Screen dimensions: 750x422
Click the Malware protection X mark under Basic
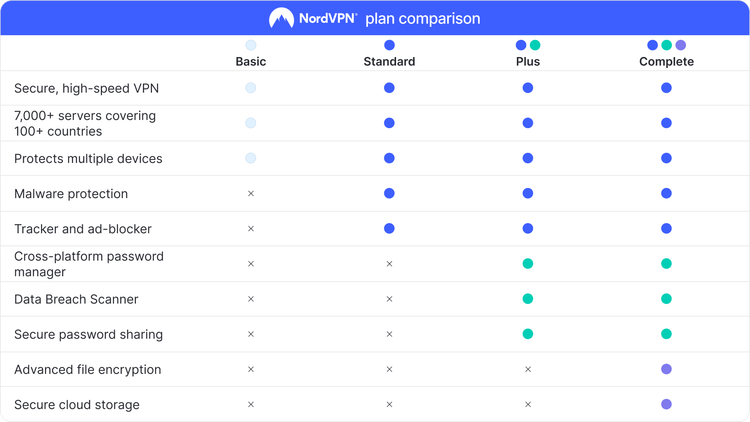pyautogui.click(x=251, y=194)
